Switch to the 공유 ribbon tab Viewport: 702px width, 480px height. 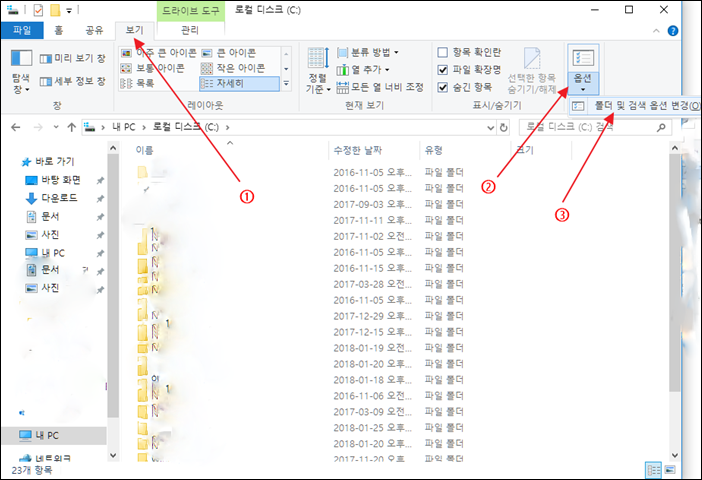94,30
